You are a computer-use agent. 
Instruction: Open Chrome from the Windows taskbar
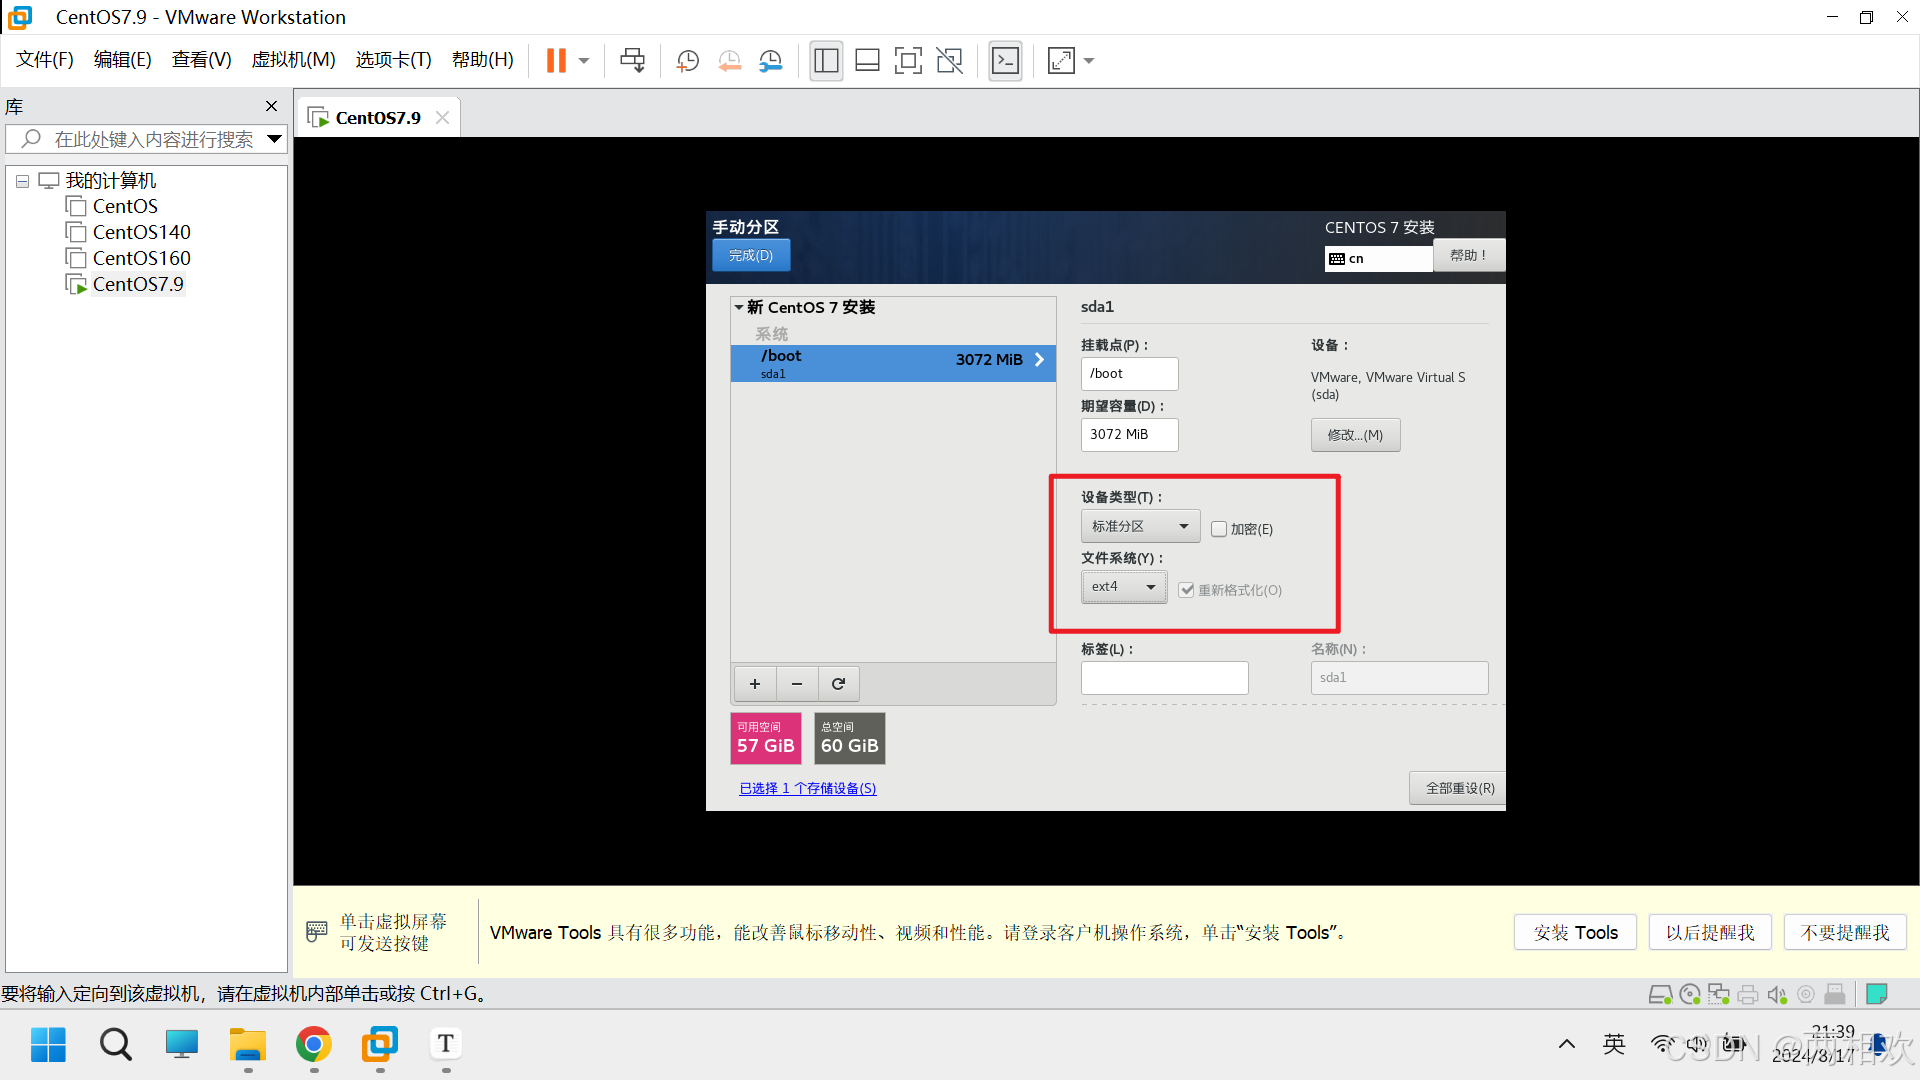click(313, 1045)
